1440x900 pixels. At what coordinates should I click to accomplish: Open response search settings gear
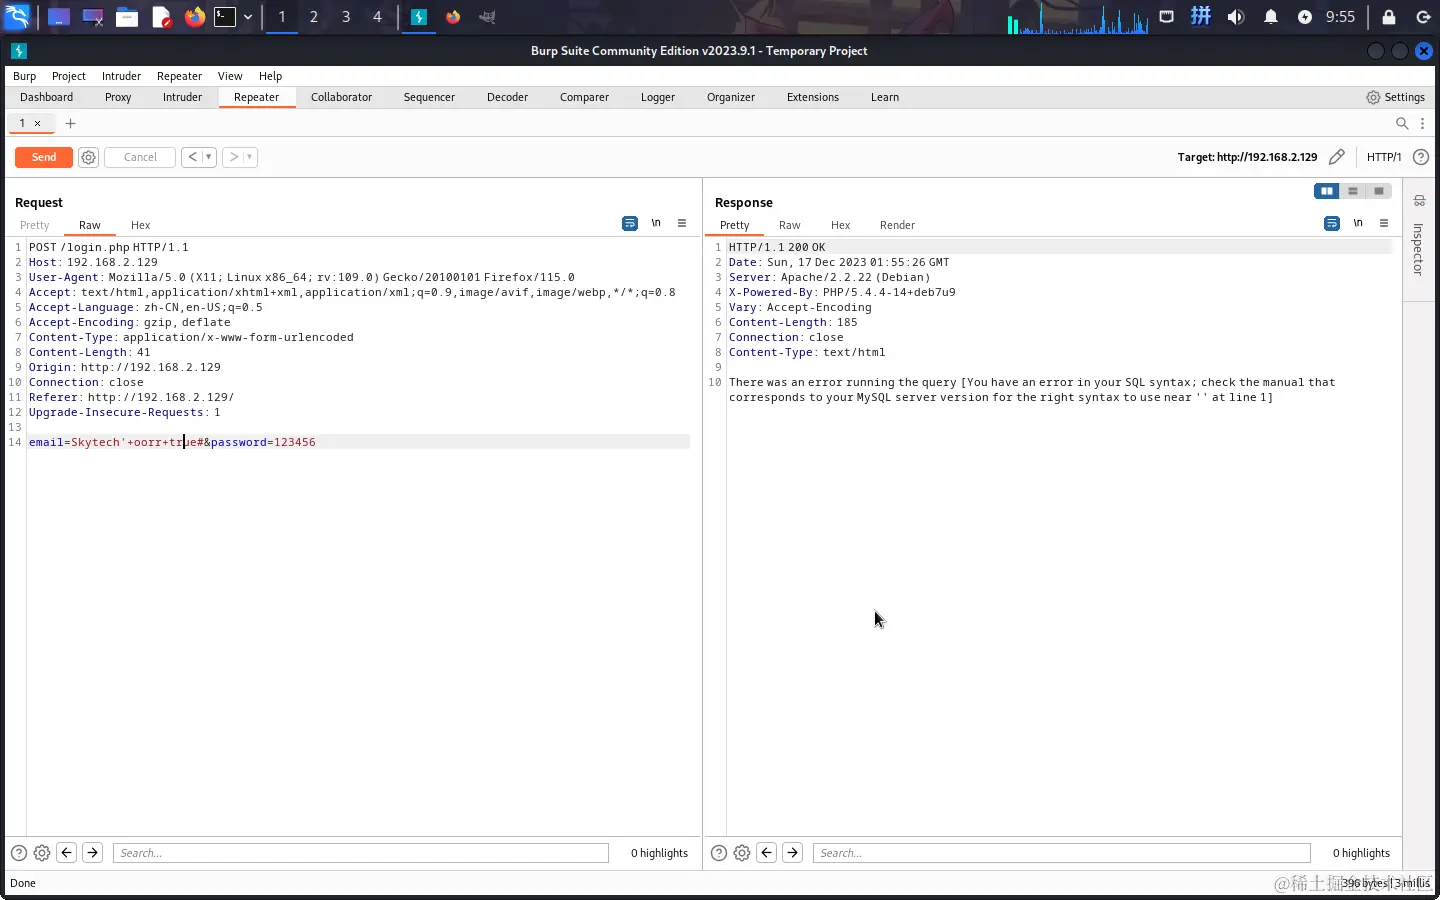pos(742,853)
